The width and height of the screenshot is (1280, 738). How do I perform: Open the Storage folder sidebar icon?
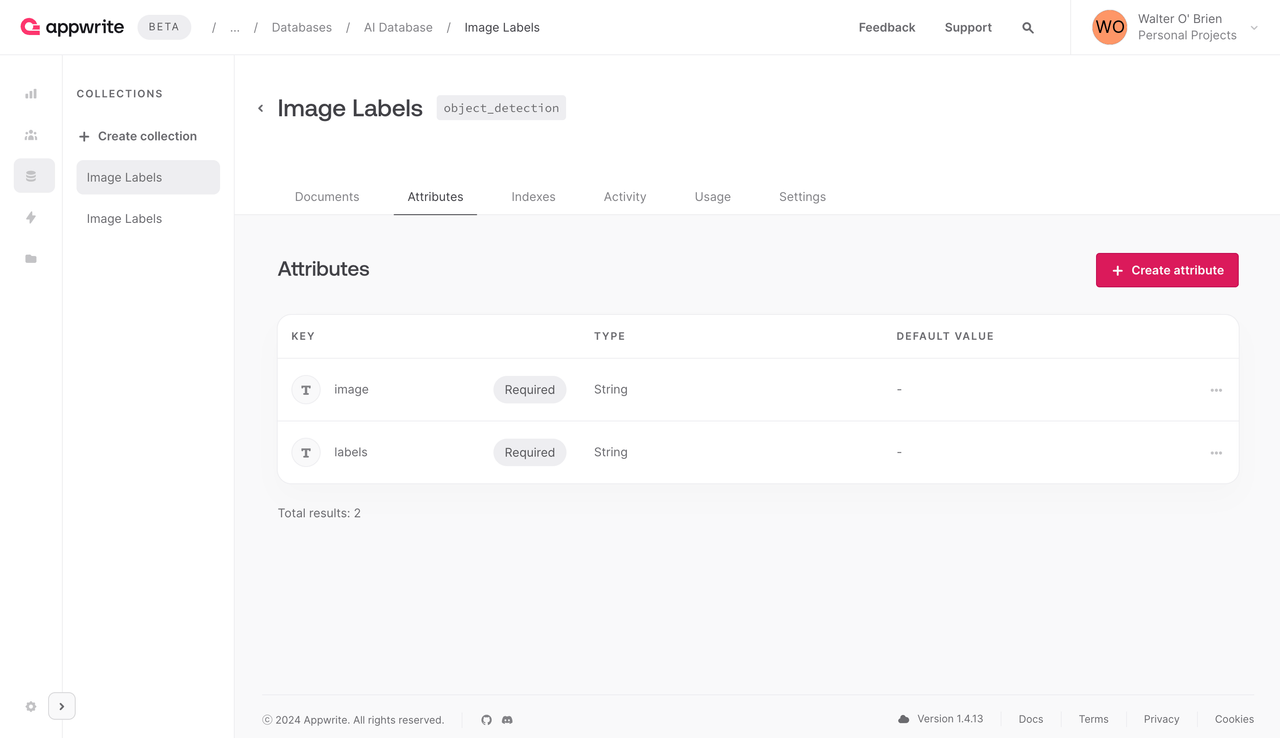(31, 259)
